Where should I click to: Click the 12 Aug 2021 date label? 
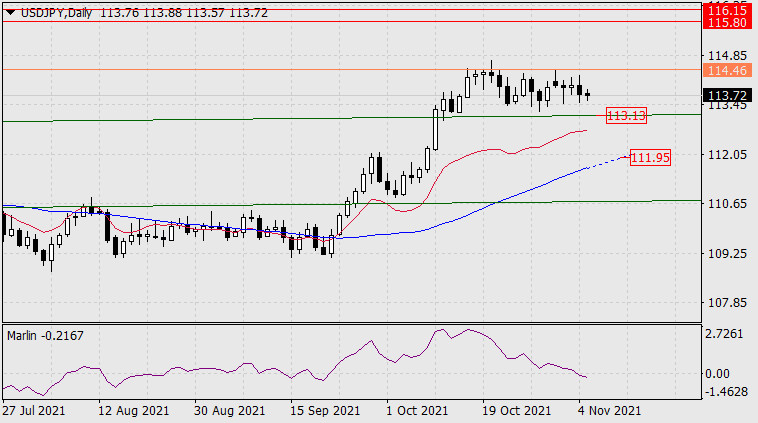coord(133,411)
